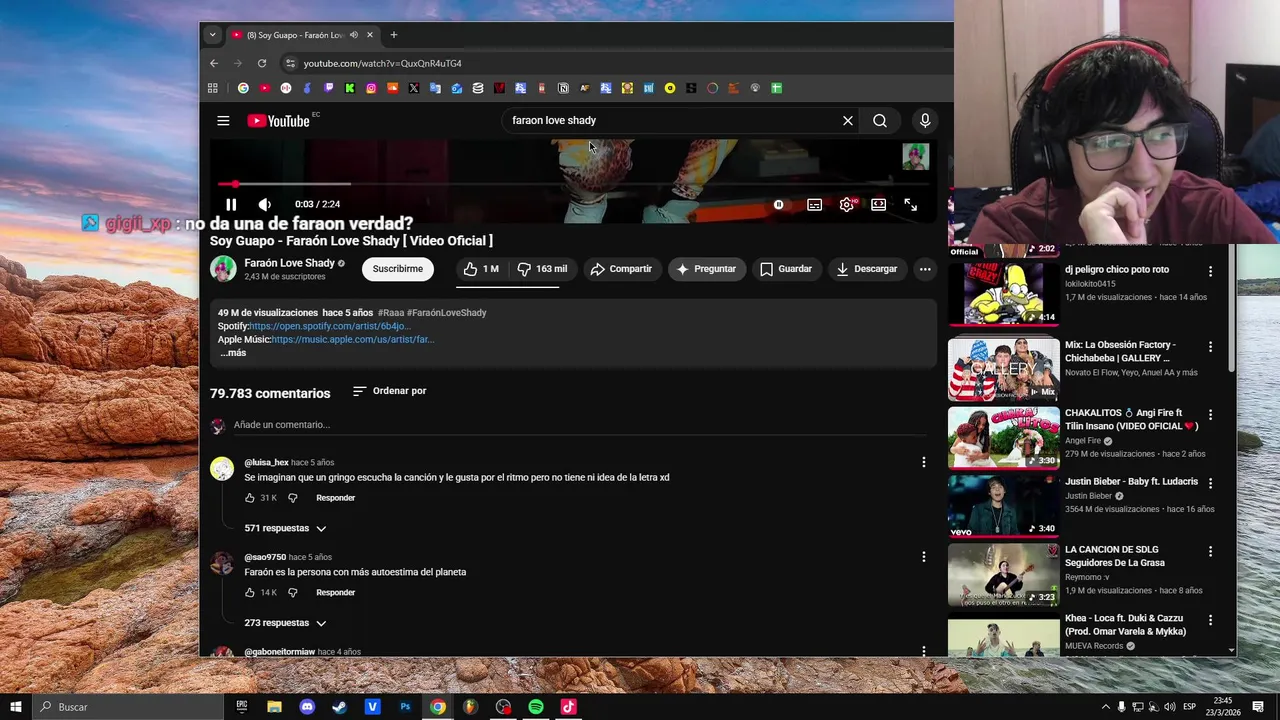Image resolution: width=1280 pixels, height=720 pixels.
Task: Open options for @sao9750's comment
Action: click(924, 557)
